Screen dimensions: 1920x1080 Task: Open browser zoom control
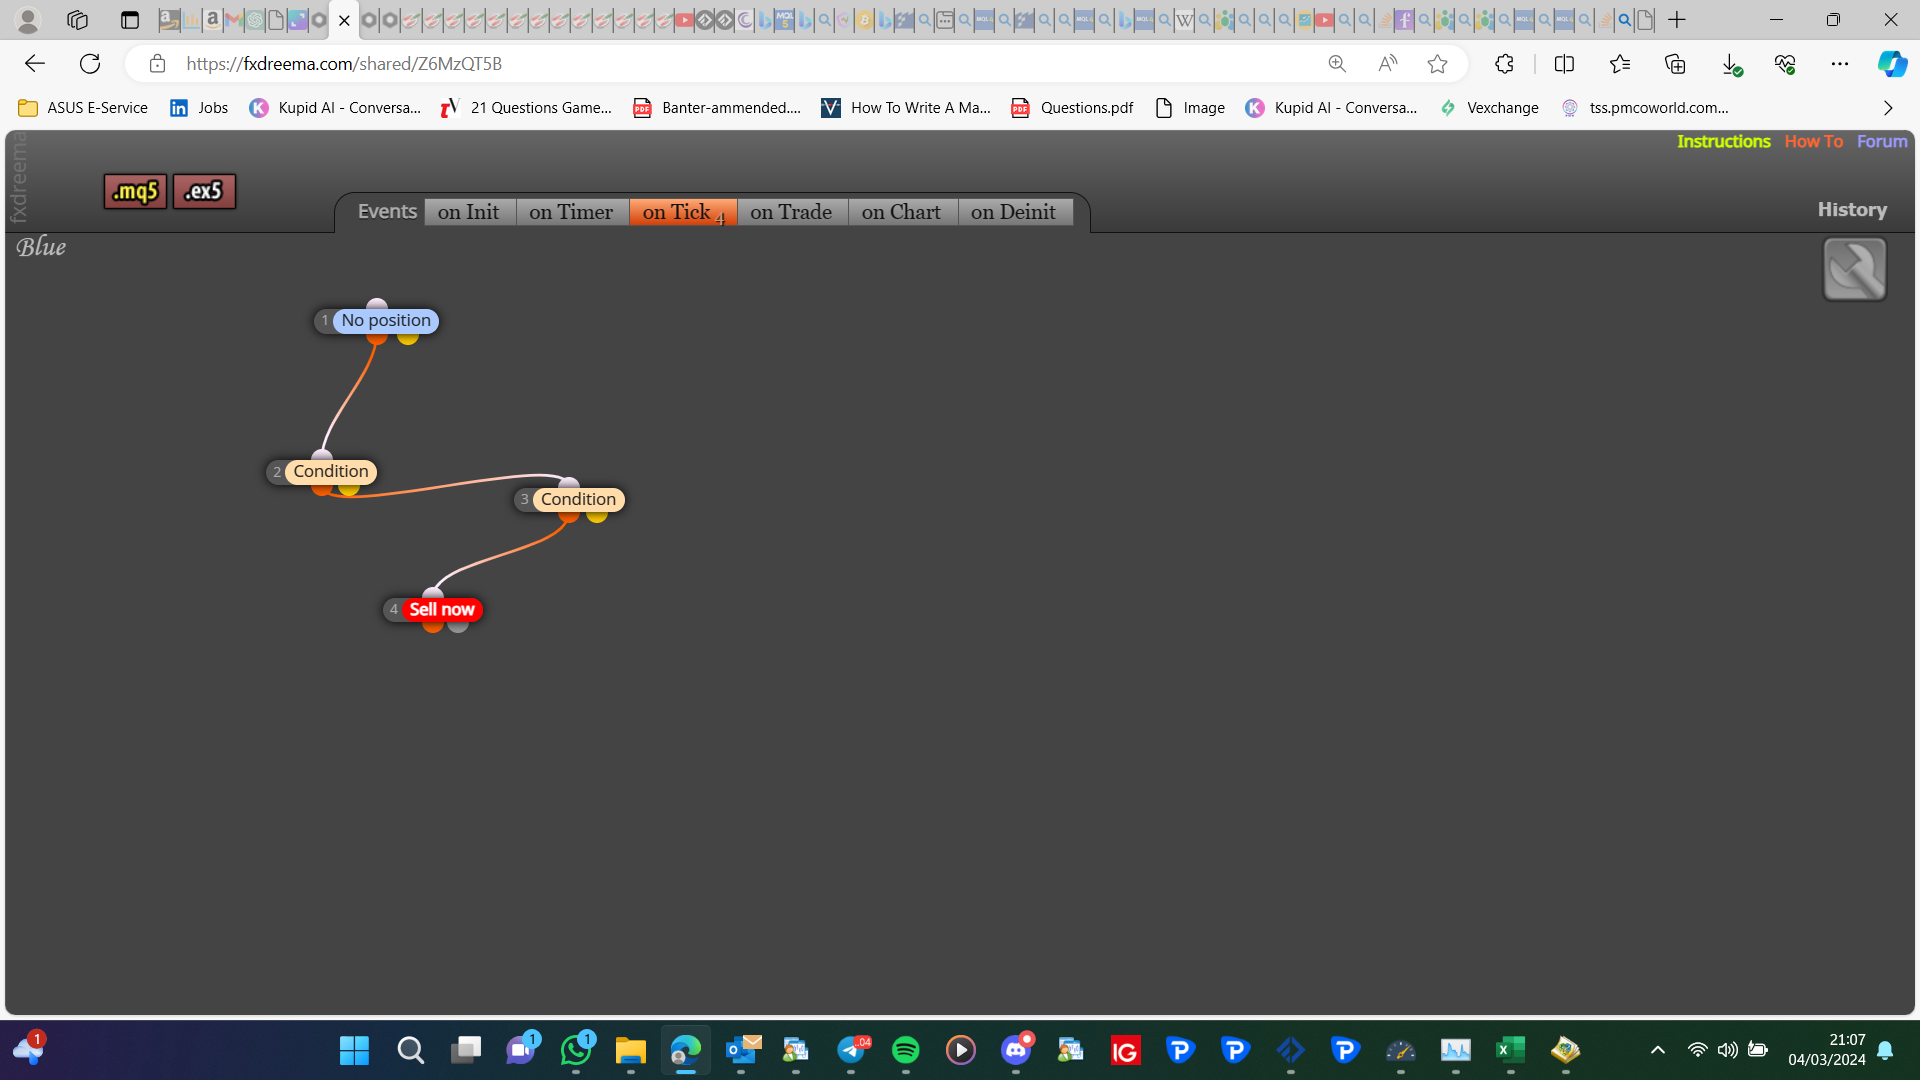point(1337,64)
